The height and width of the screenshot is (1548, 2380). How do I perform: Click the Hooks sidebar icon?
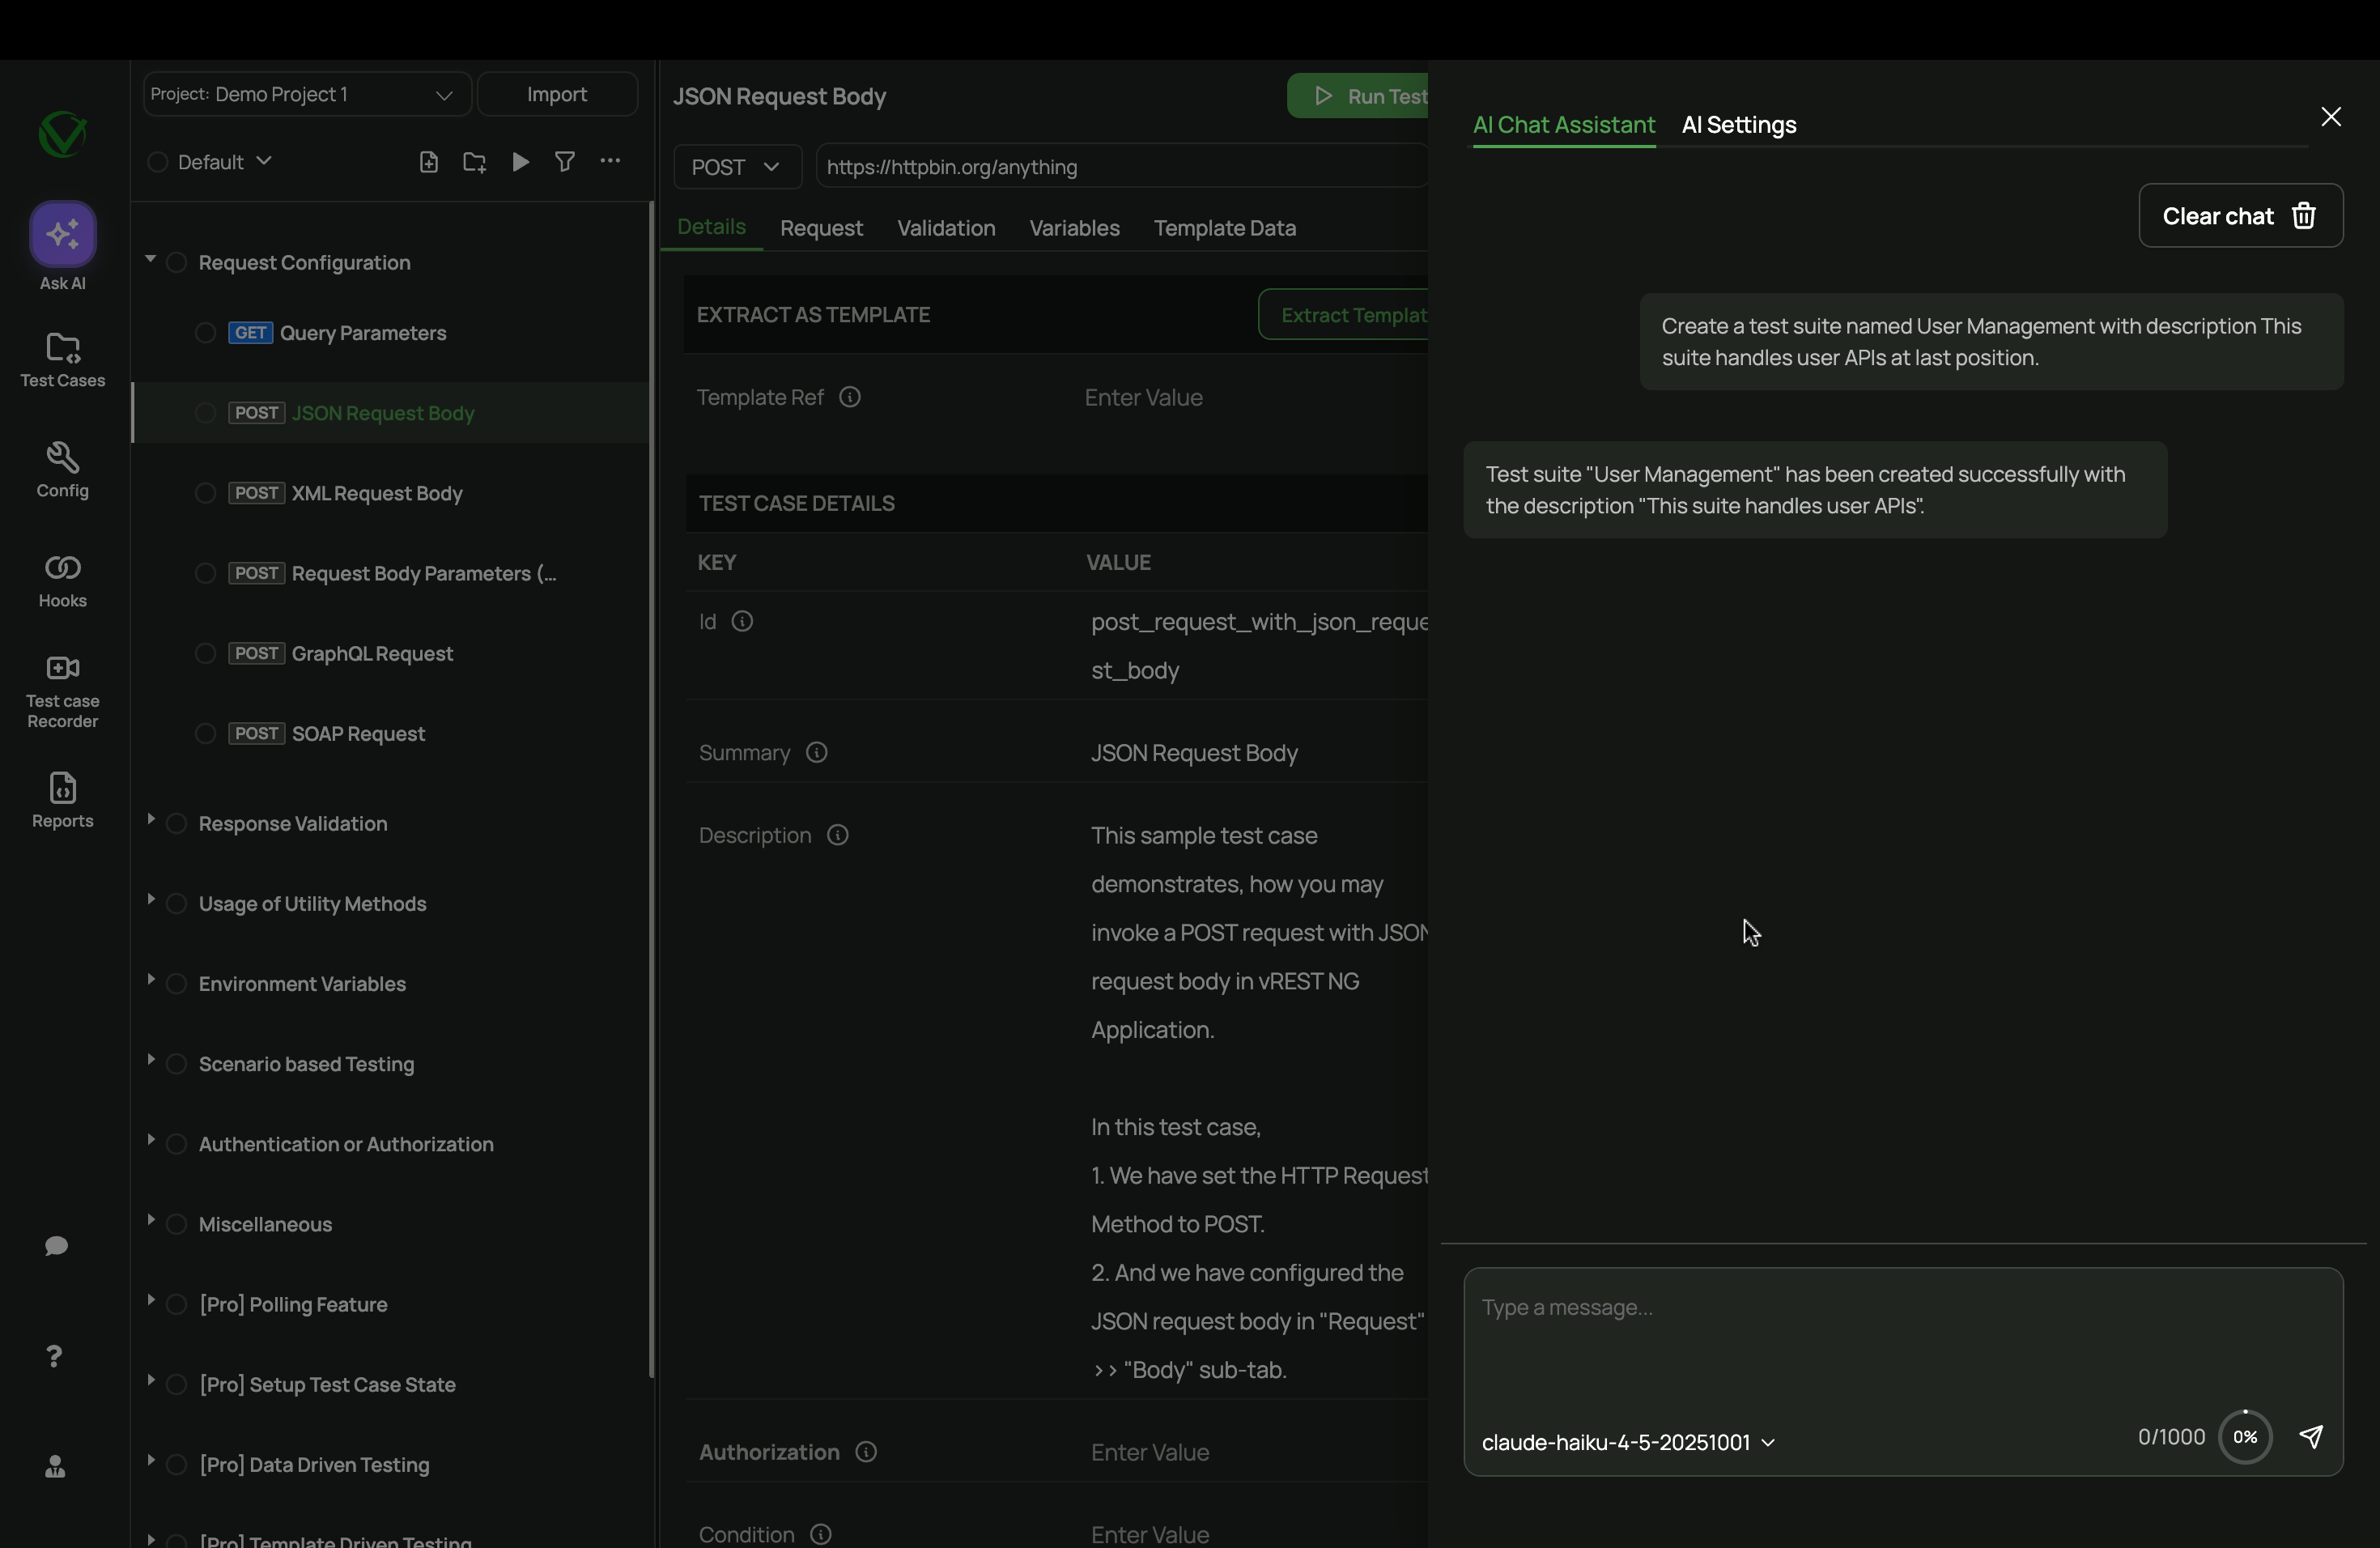(x=62, y=568)
